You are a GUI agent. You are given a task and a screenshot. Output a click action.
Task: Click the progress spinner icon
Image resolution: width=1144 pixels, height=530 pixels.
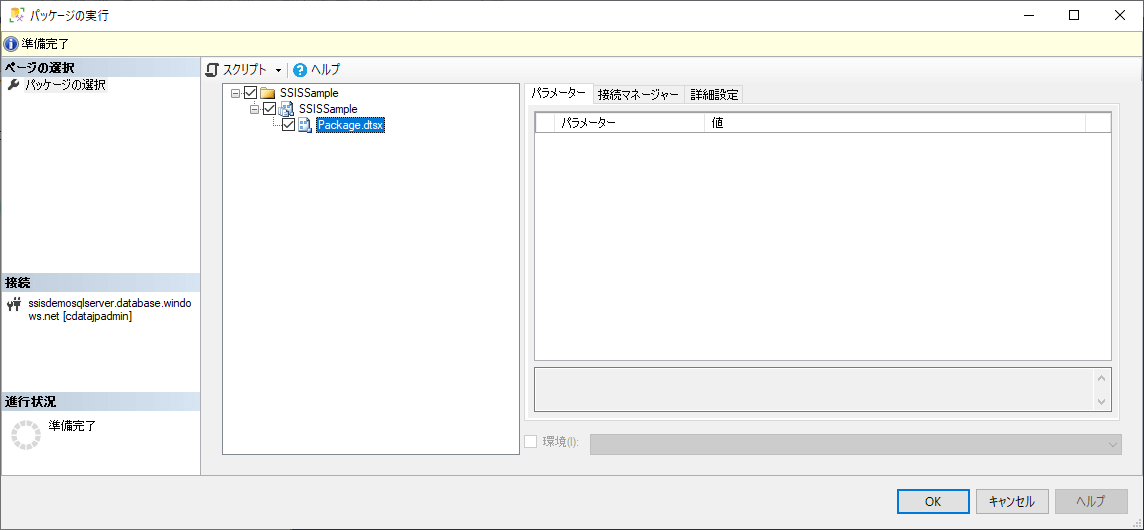pos(26,435)
